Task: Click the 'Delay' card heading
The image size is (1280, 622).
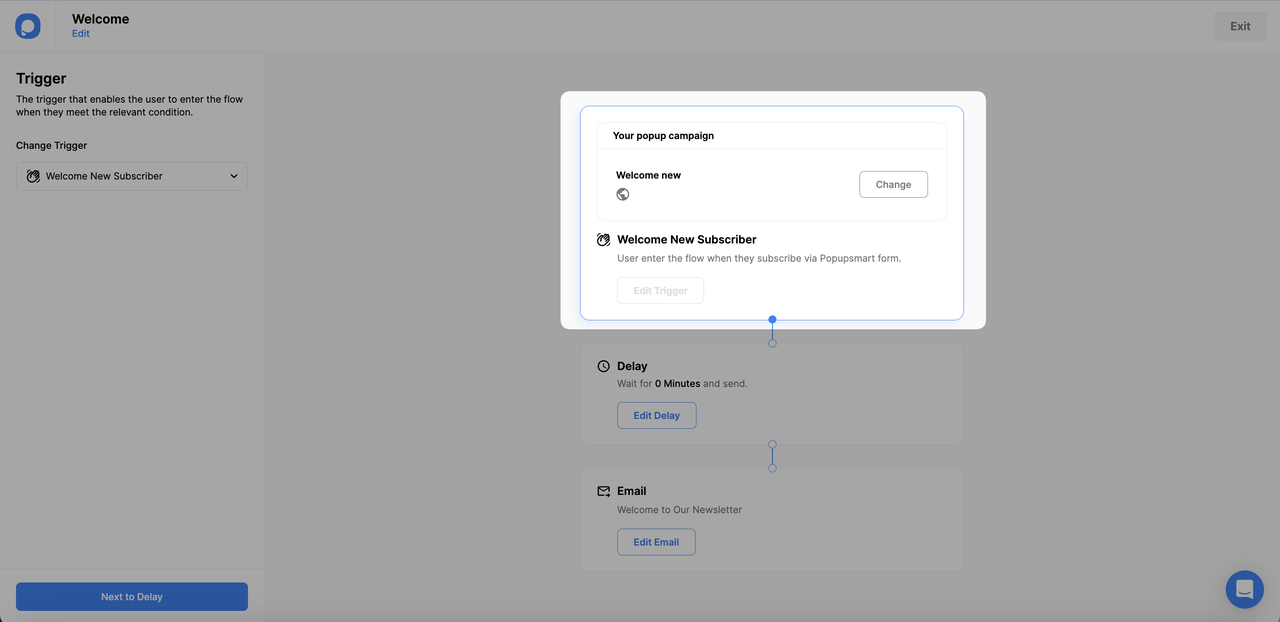Action: tap(632, 366)
